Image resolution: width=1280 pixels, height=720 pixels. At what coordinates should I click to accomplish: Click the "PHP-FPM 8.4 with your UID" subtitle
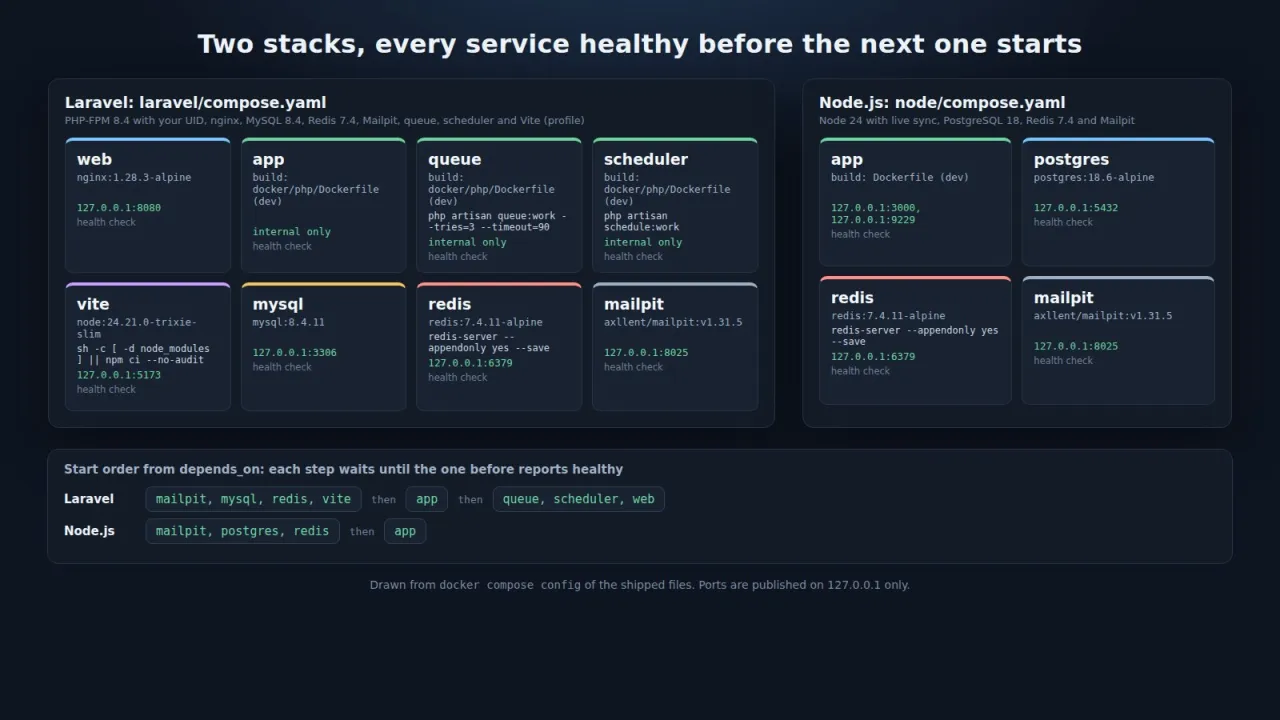coord(325,120)
